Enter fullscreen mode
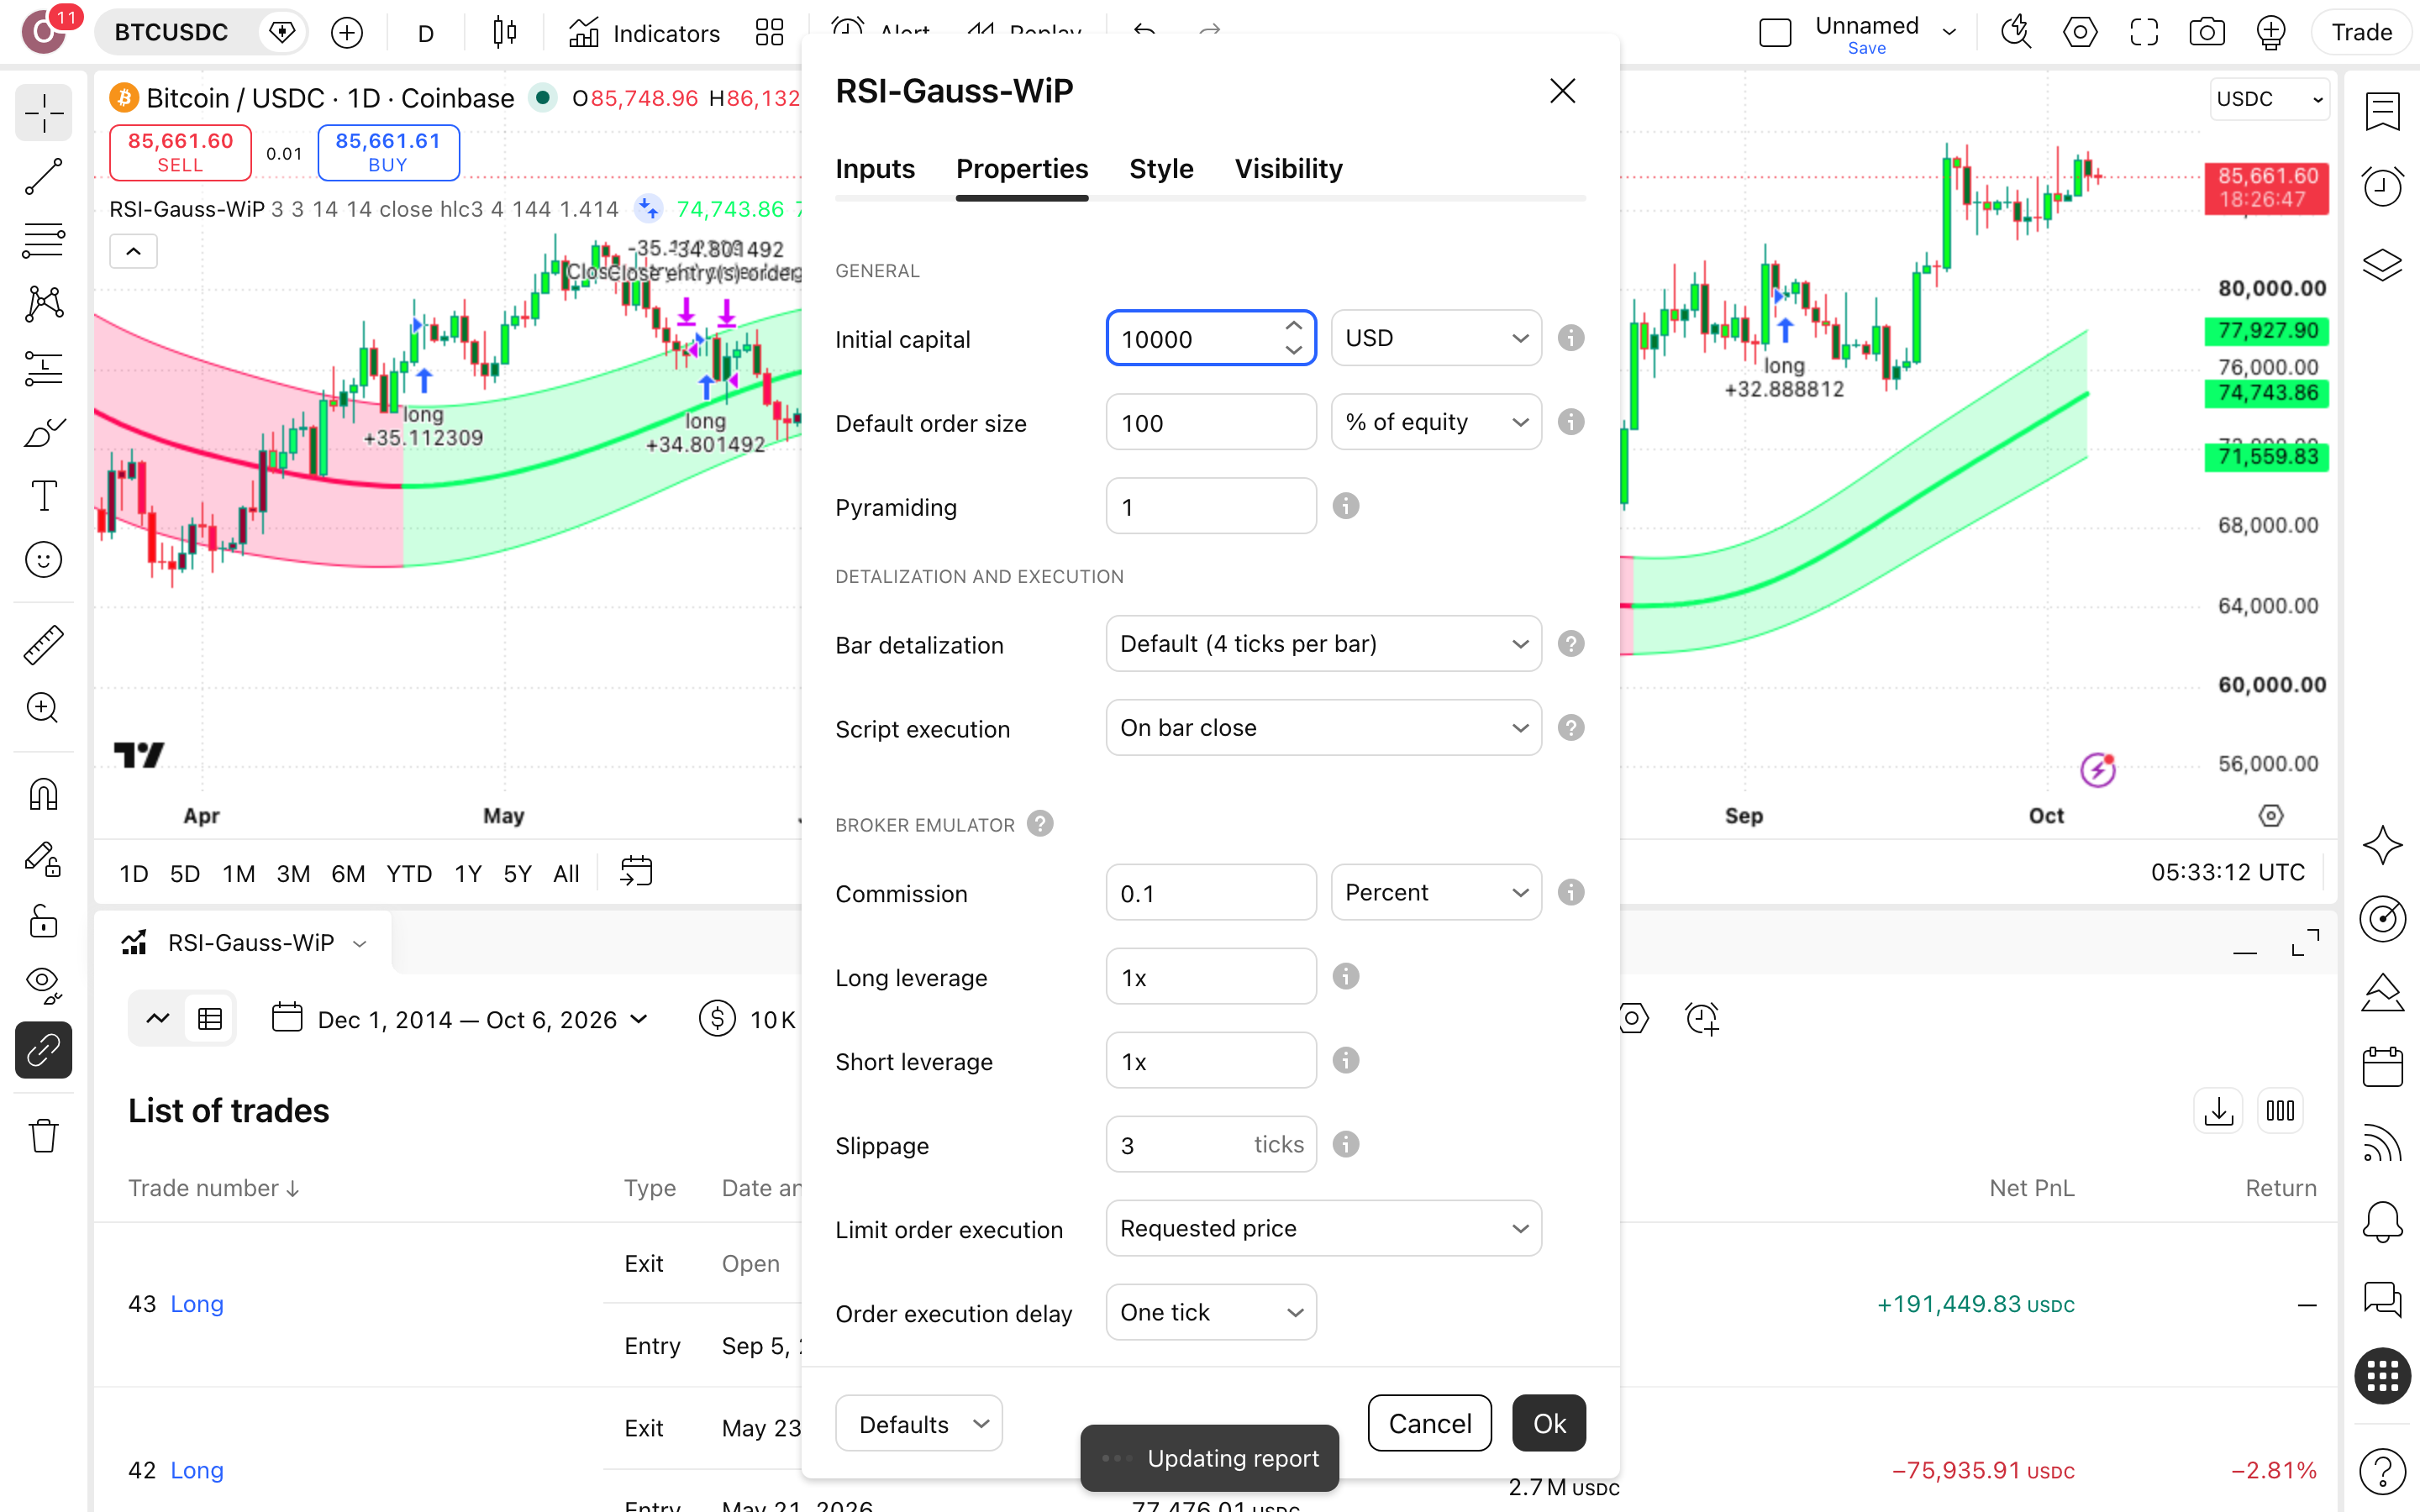The height and width of the screenshot is (1512, 2420). coord(2144,33)
